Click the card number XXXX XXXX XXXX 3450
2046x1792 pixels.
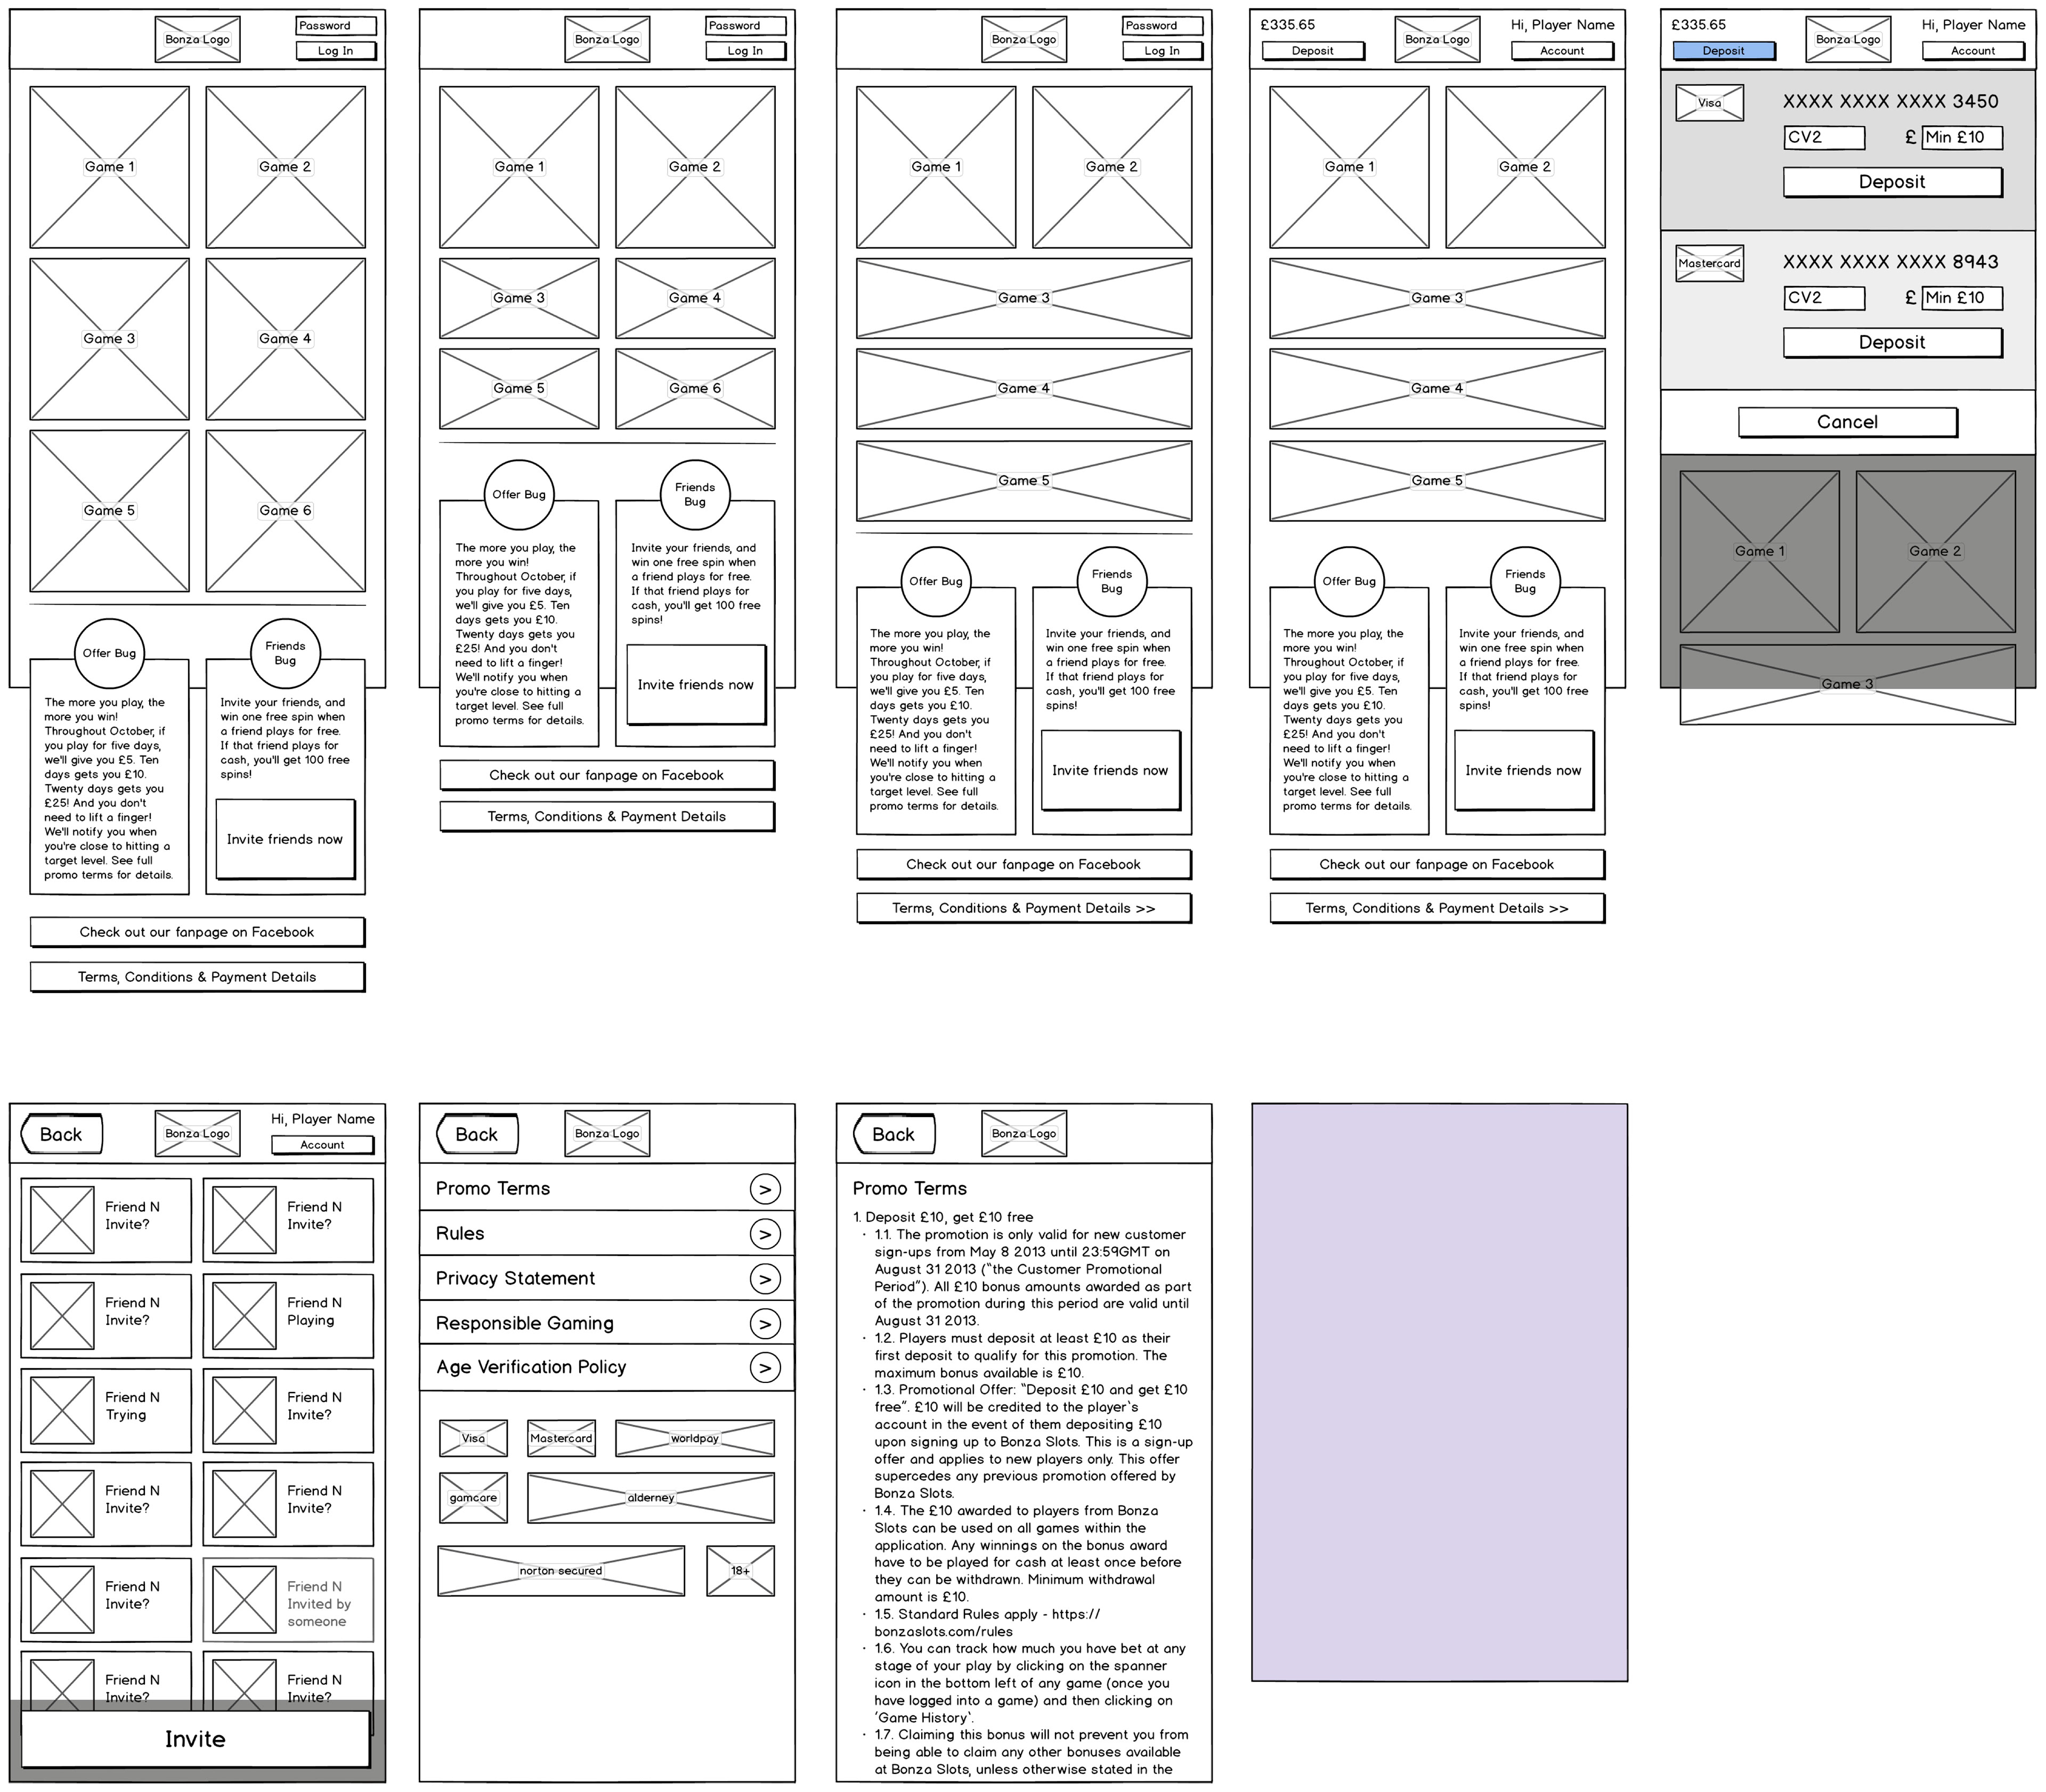point(1891,101)
